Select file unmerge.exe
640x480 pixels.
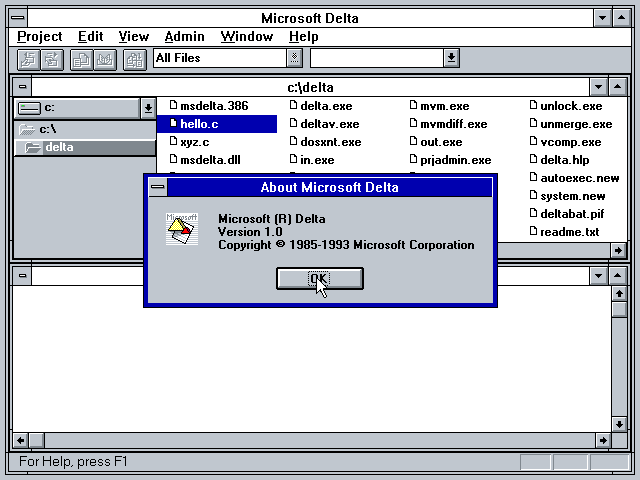[576, 124]
